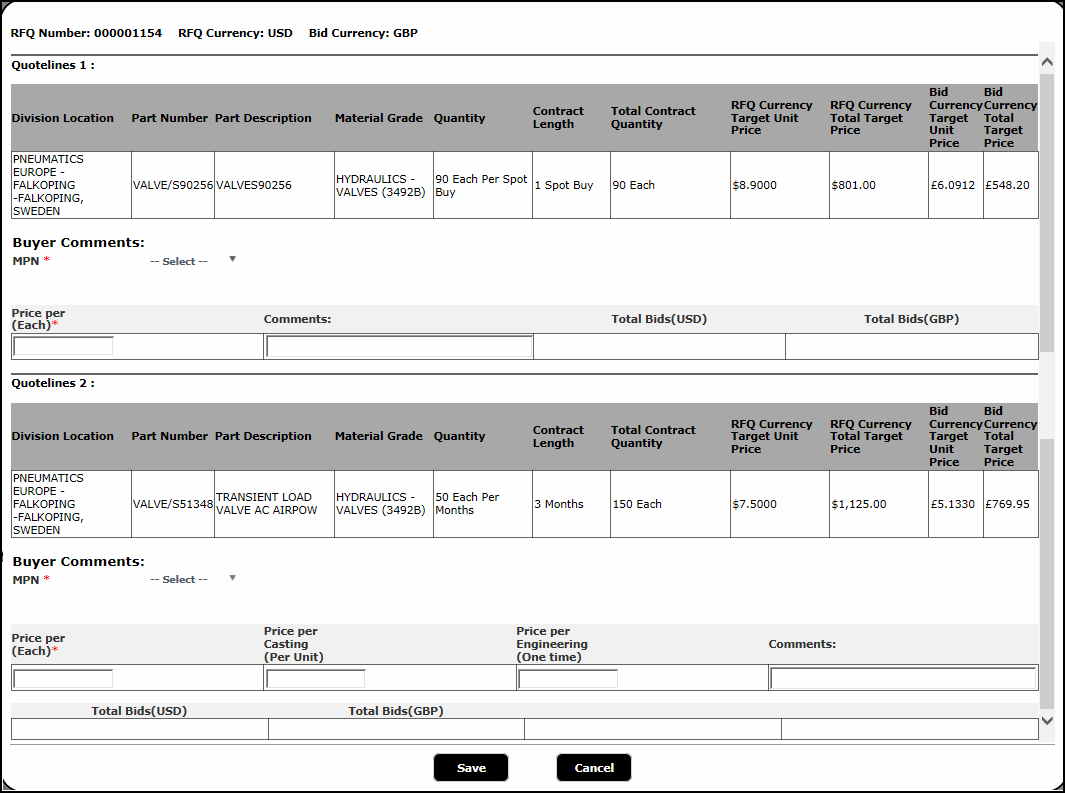The height and width of the screenshot is (793, 1065).
Task: Click the Quotelines 2 heading
Action: pyautogui.click(x=53, y=383)
